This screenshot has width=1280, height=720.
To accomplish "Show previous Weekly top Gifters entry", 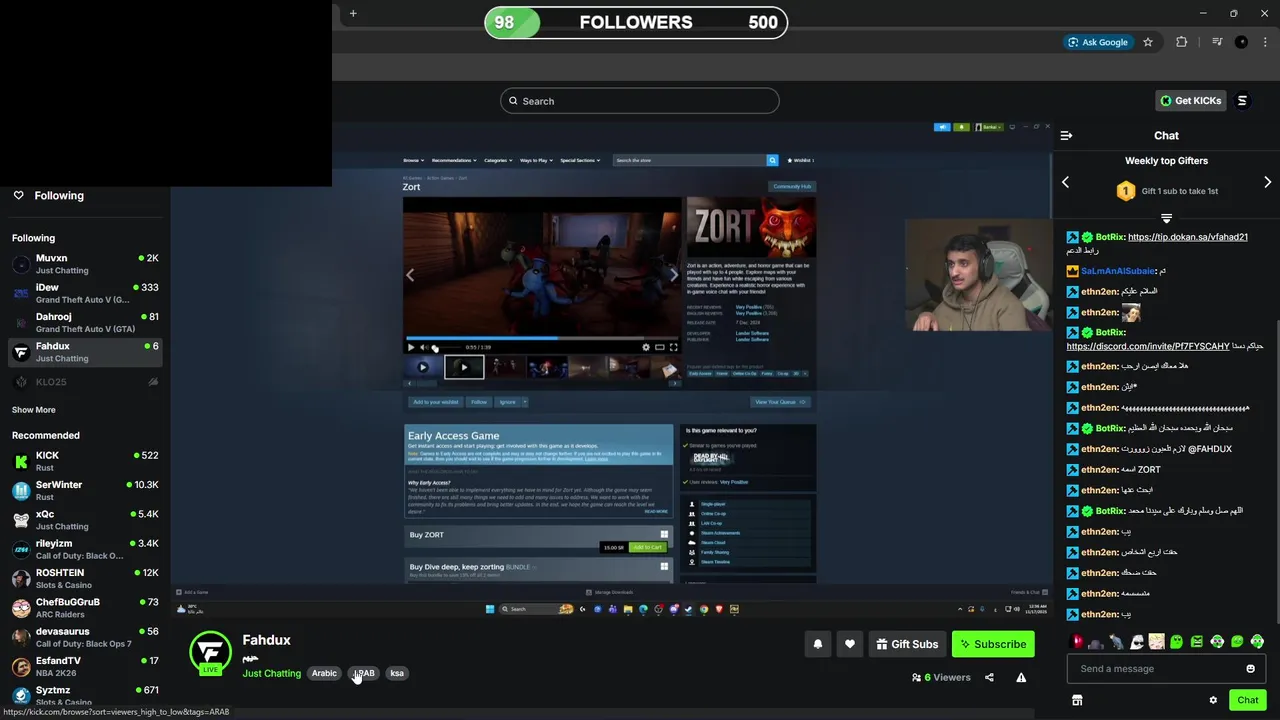I will click(1065, 182).
